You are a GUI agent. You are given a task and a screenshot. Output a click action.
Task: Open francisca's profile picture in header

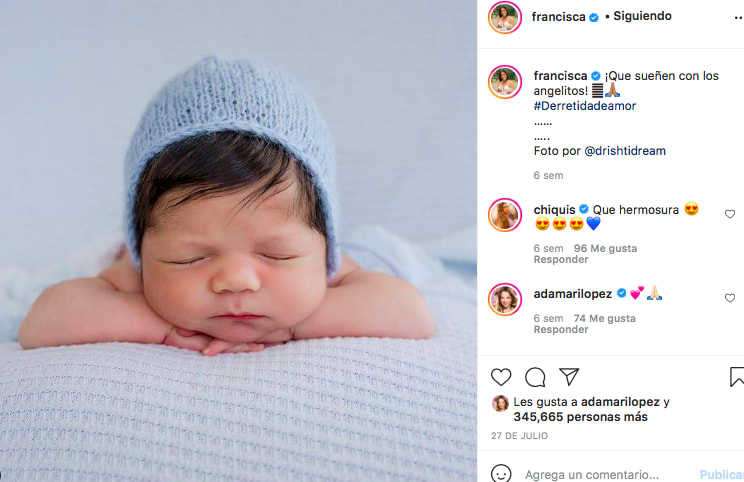pos(505,18)
